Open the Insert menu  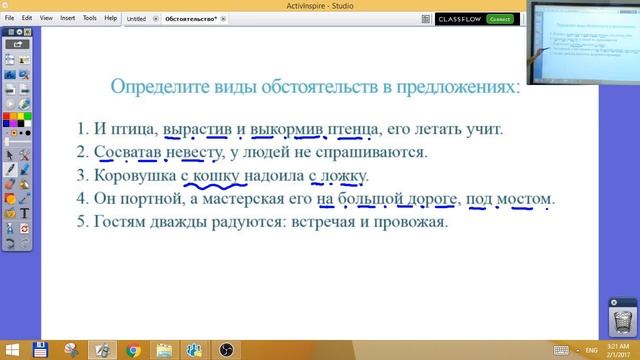(67, 18)
